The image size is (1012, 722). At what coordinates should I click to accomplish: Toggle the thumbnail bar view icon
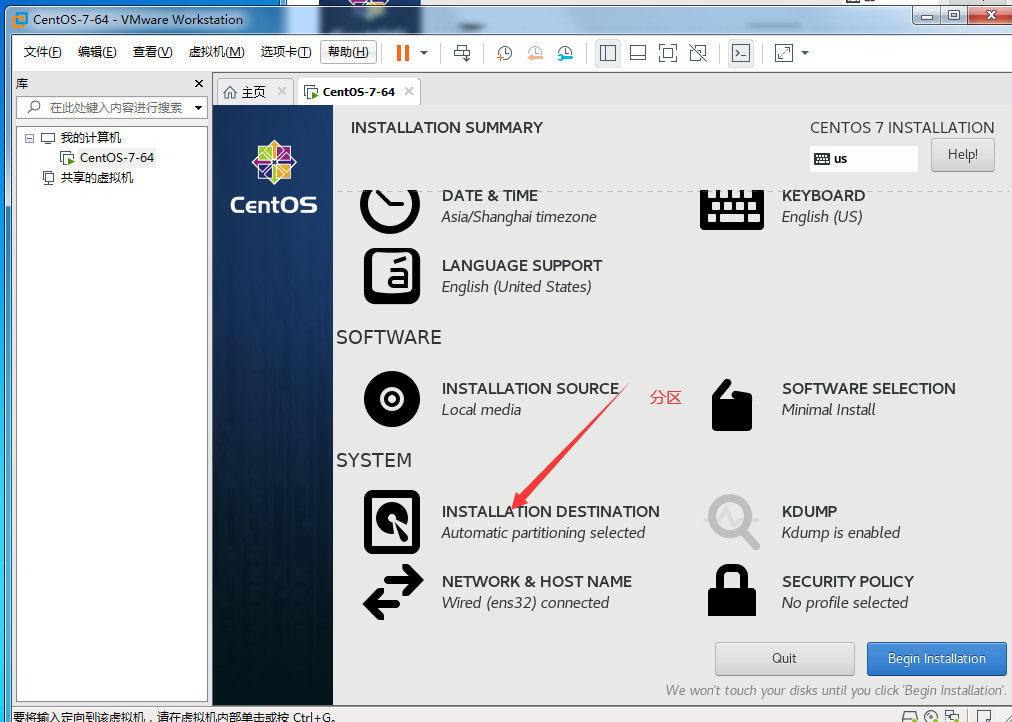click(x=638, y=53)
